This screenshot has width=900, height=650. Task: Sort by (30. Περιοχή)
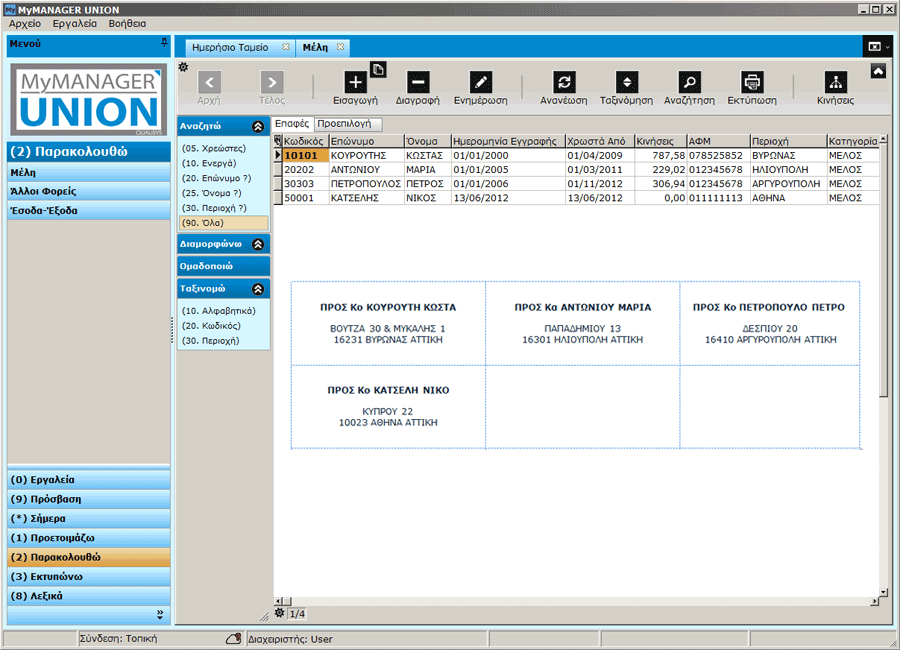pyautogui.click(x=211, y=341)
